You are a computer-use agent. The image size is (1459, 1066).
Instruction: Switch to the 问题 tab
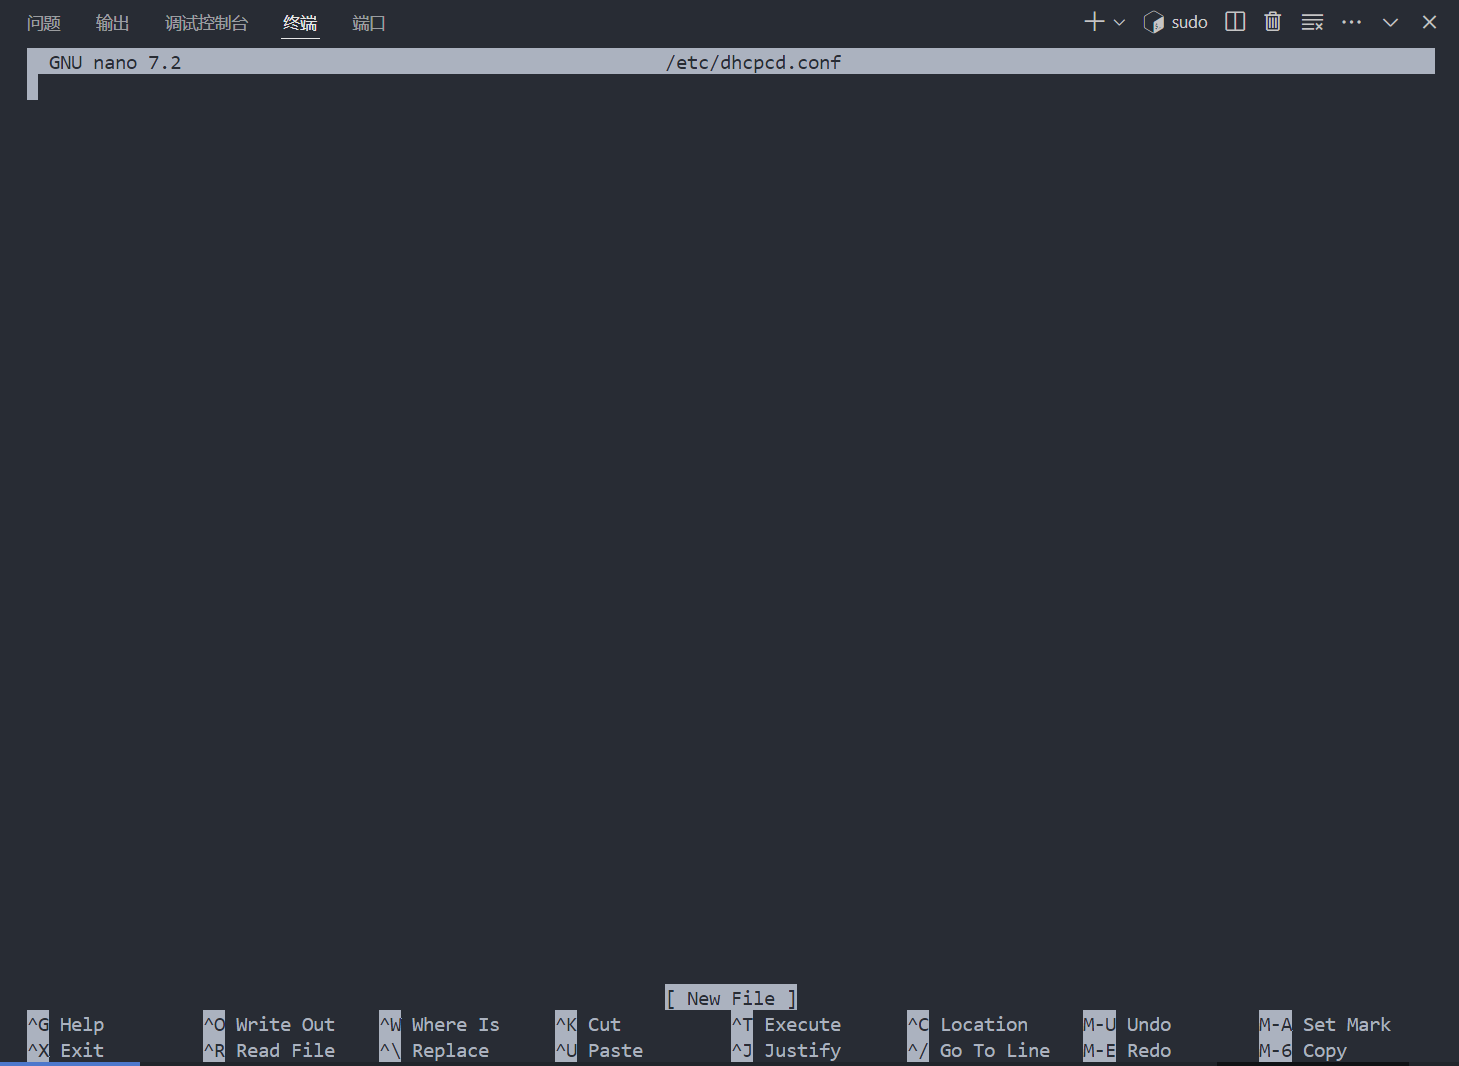pyautogui.click(x=44, y=23)
